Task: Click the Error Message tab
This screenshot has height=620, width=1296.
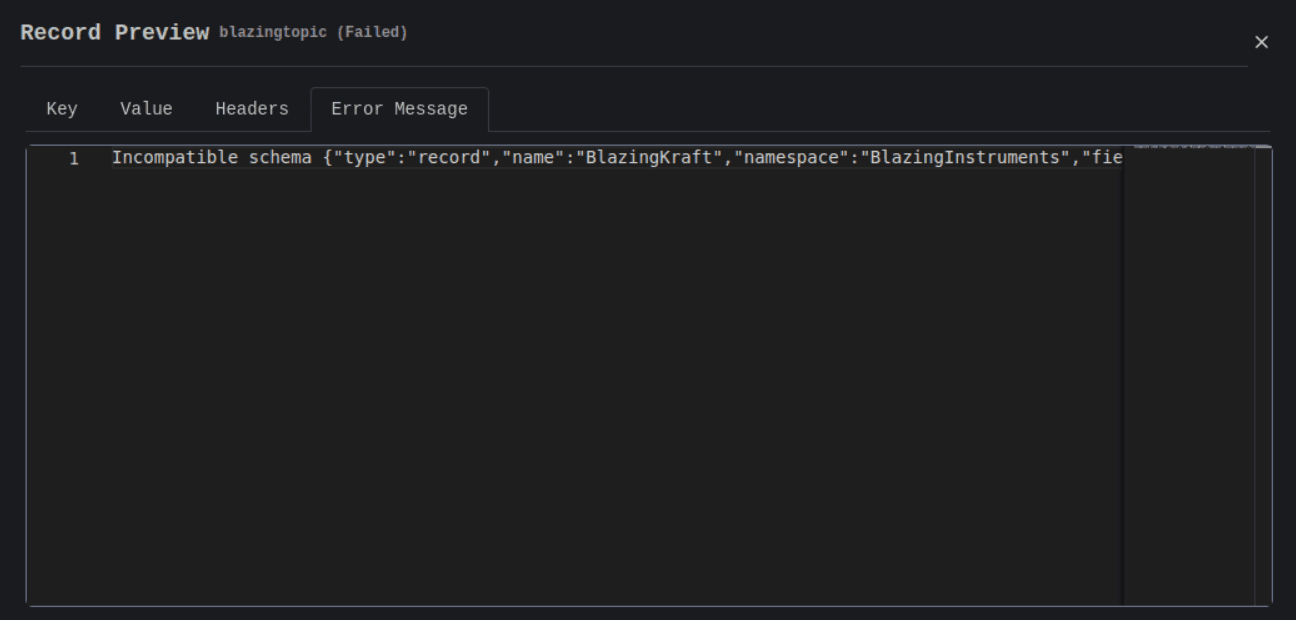Action: click(399, 109)
